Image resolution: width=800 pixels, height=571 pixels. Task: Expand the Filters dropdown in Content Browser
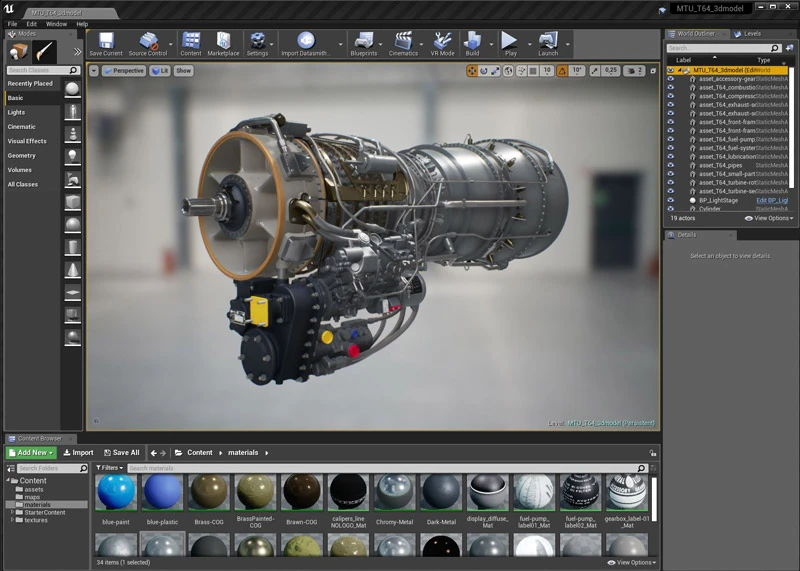point(110,468)
